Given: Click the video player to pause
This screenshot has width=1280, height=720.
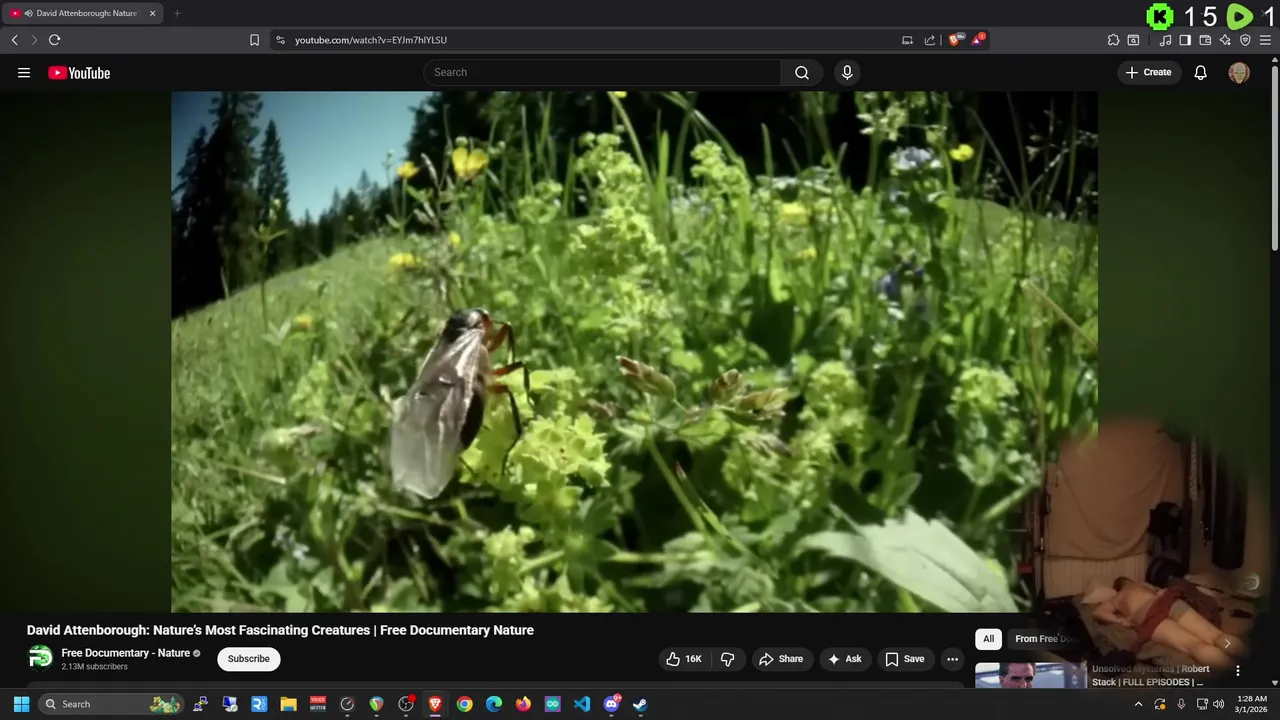Looking at the screenshot, I should pos(634,351).
